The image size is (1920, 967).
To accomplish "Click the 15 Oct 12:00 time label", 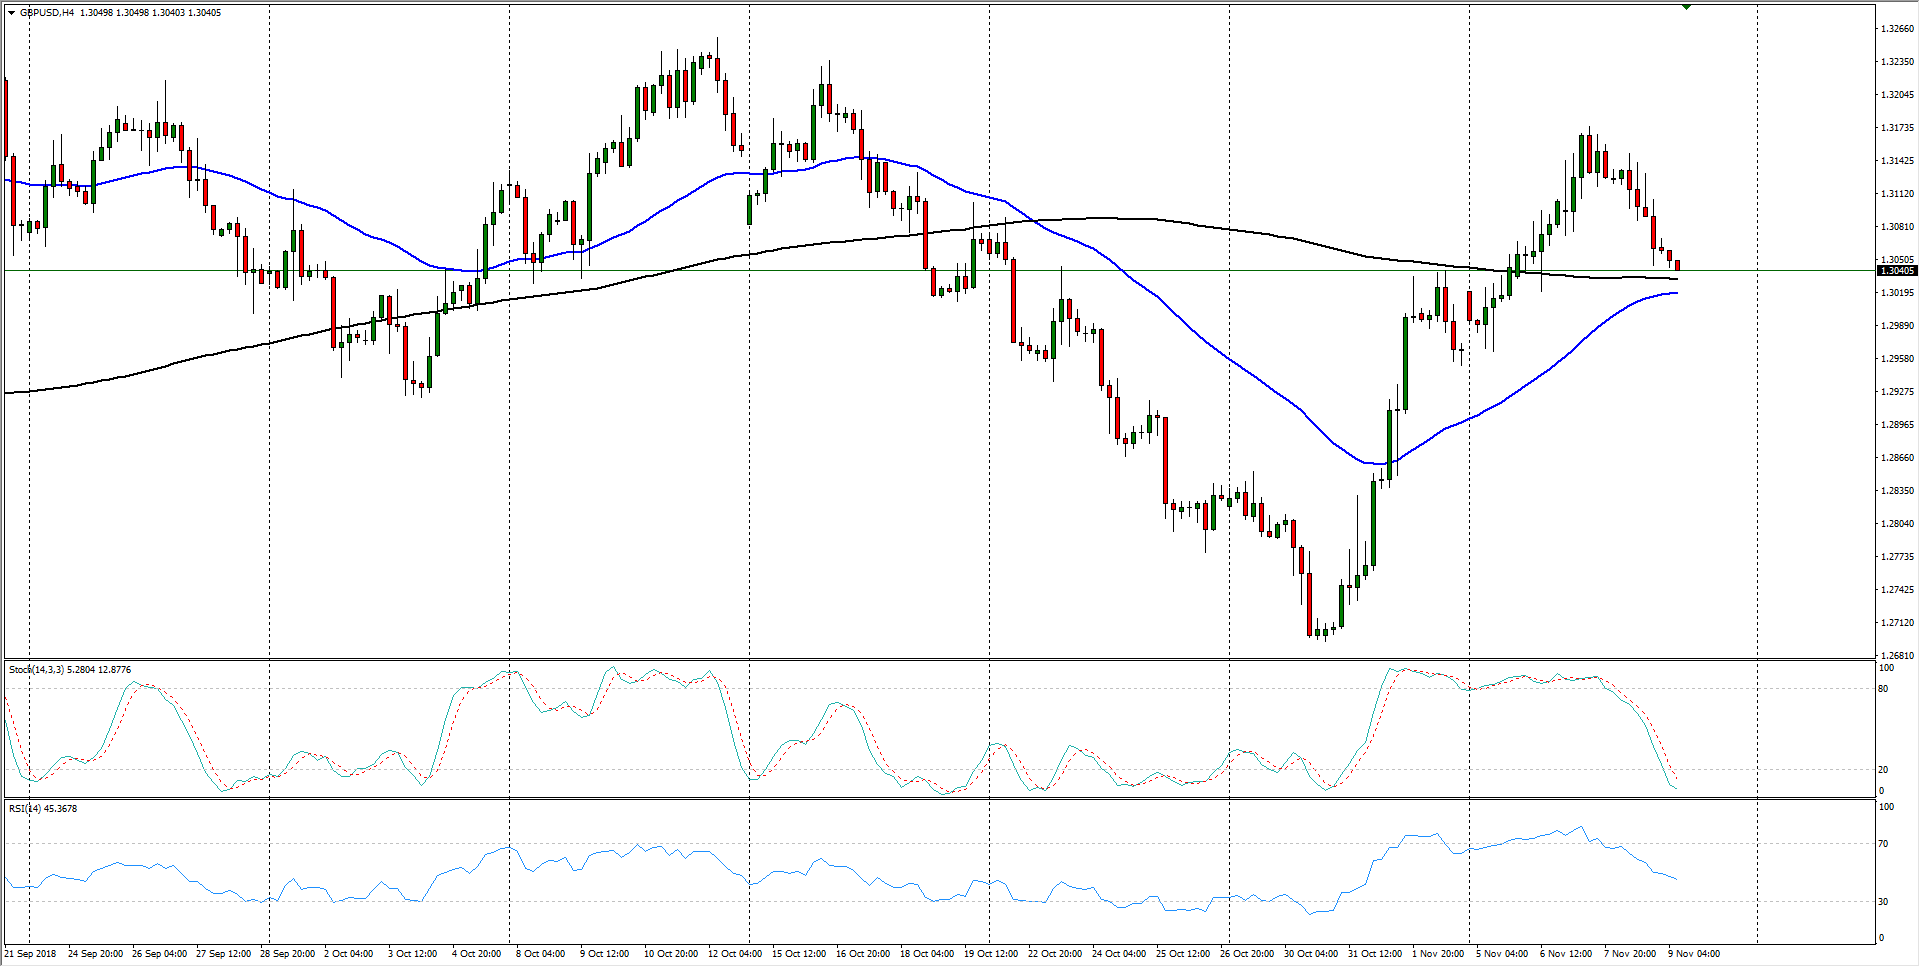I will [798, 954].
